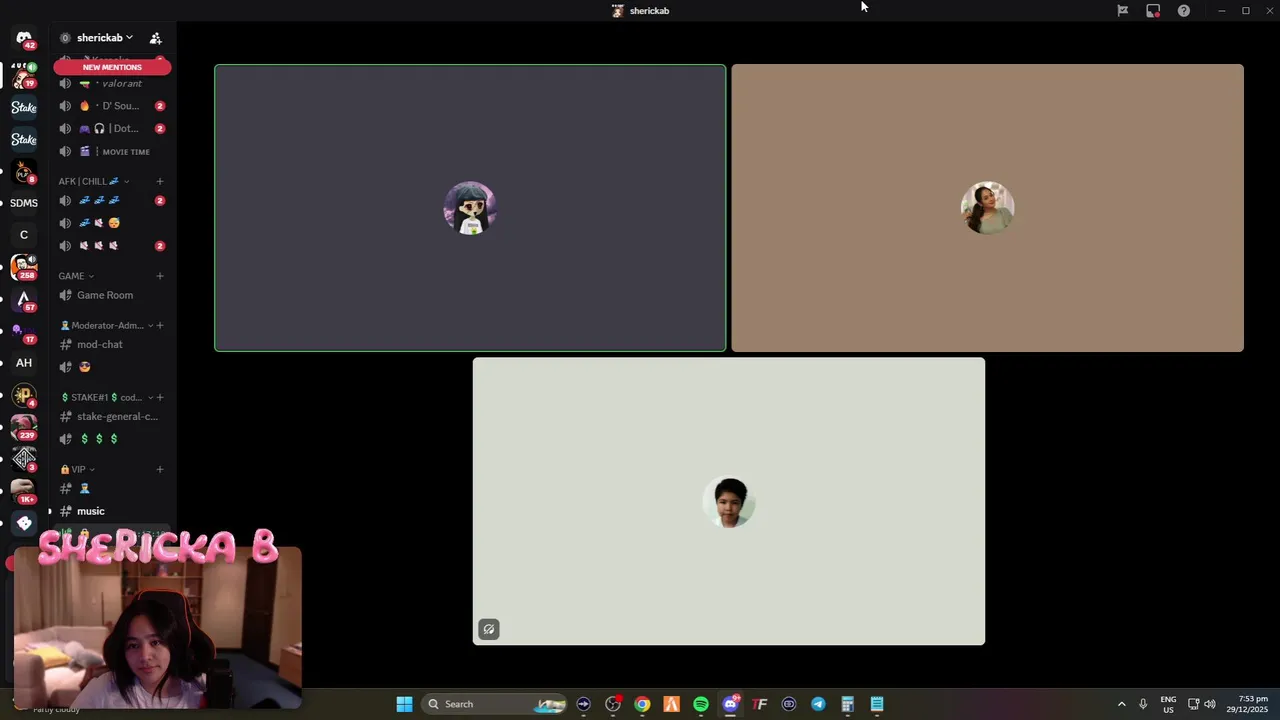Join the | Dot... voice channel

pos(112,128)
